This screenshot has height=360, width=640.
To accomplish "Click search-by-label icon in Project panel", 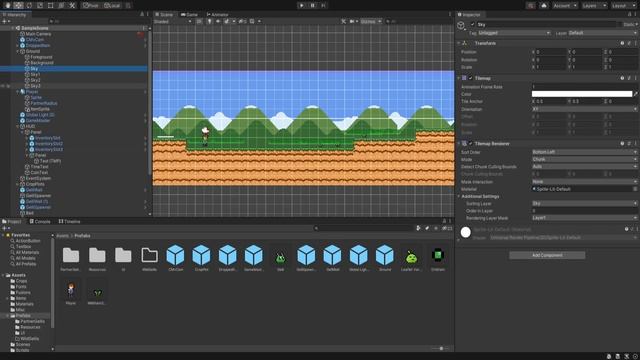I will (x=427, y=228).
